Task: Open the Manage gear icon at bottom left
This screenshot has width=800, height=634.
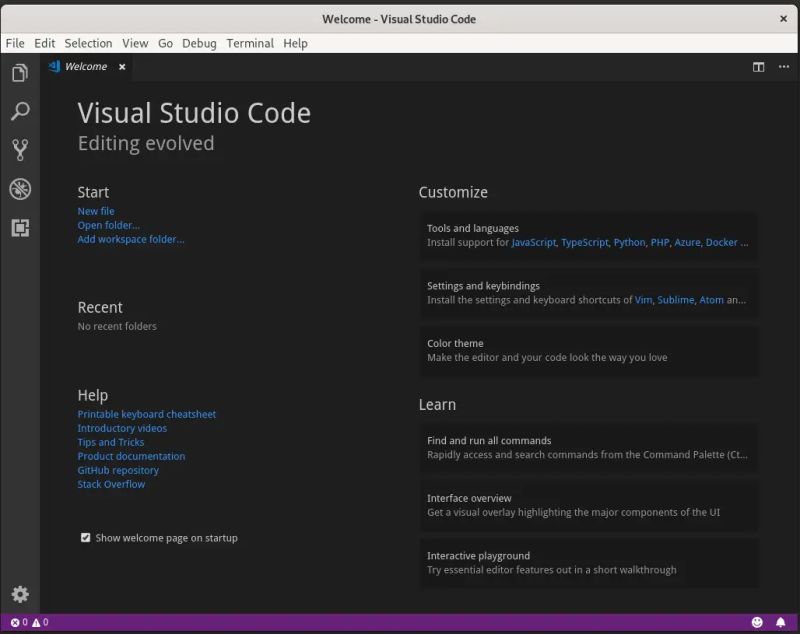Action: pyautogui.click(x=19, y=594)
